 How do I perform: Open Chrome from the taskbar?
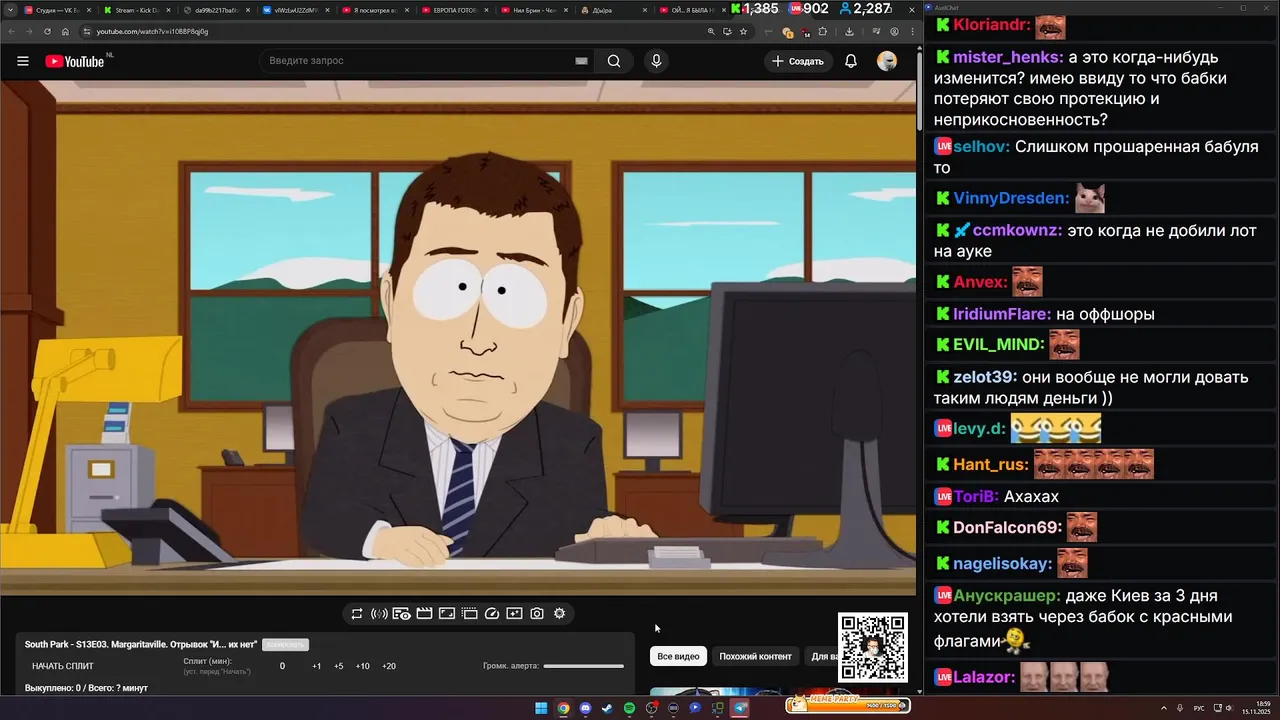pos(563,708)
